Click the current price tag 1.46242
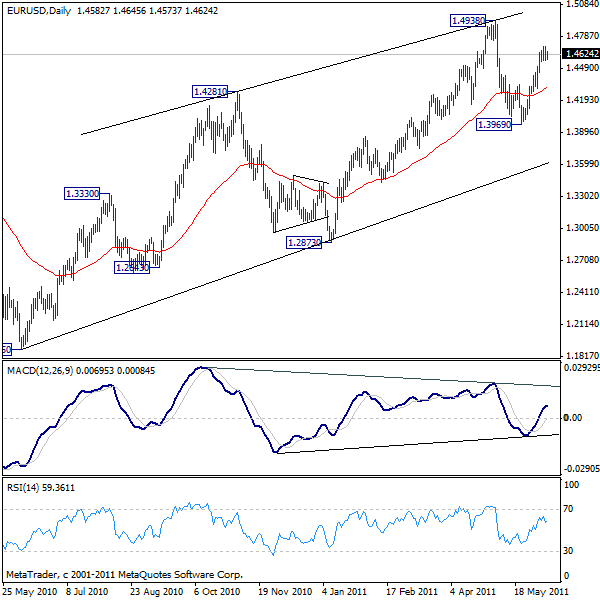This screenshot has height=600, width=600. point(580,54)
